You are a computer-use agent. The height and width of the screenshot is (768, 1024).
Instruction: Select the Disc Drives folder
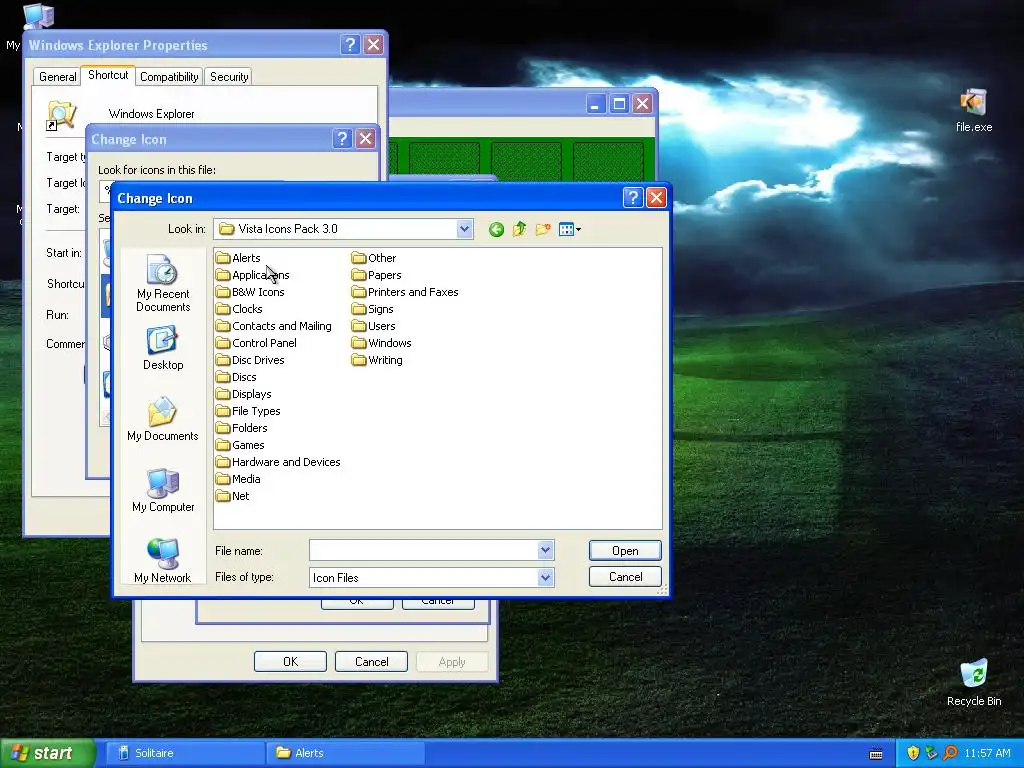coord(250,360)
